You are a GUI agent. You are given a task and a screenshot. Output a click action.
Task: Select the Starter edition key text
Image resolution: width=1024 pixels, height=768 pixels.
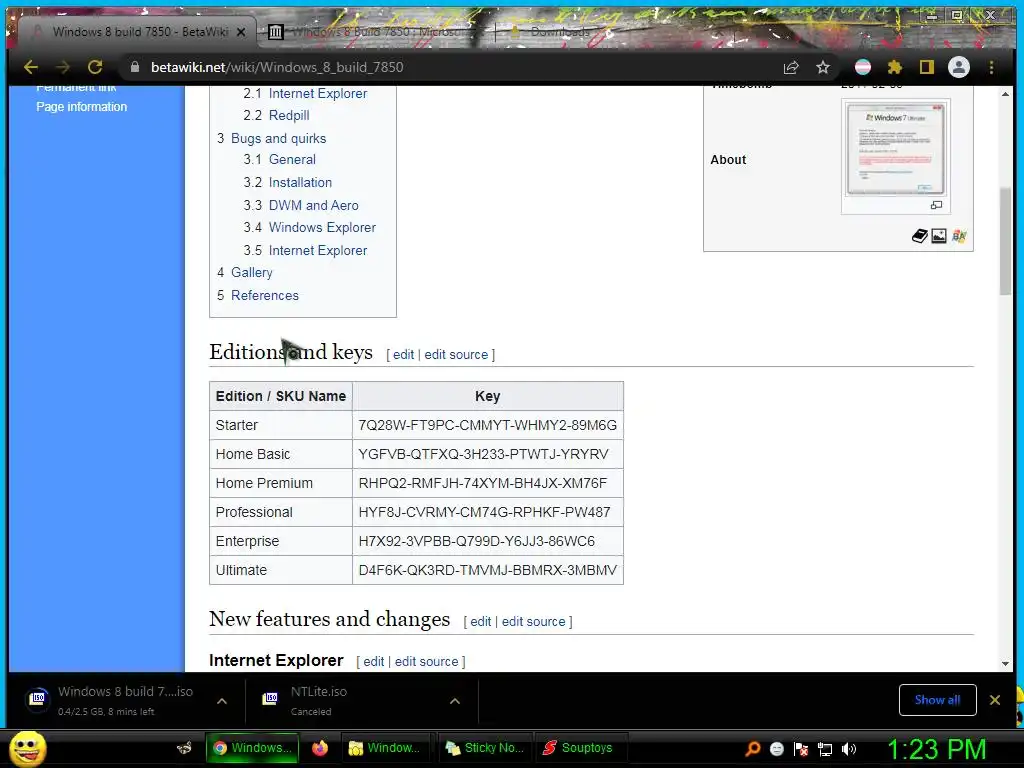tap(487, 425)
